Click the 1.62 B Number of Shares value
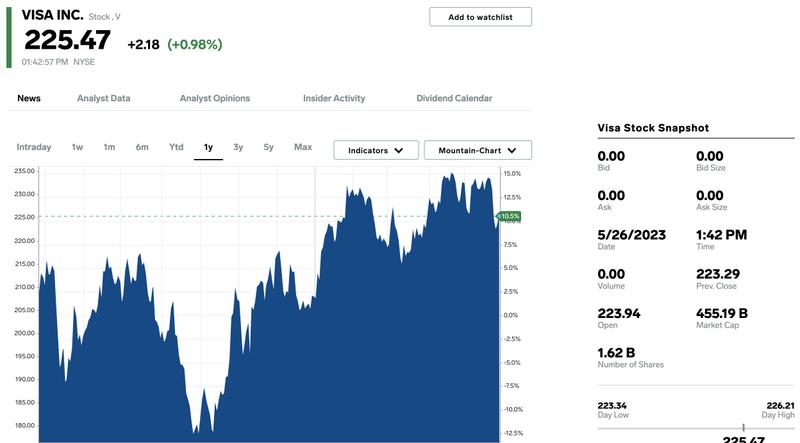800x443 pixels. (616, 353)
